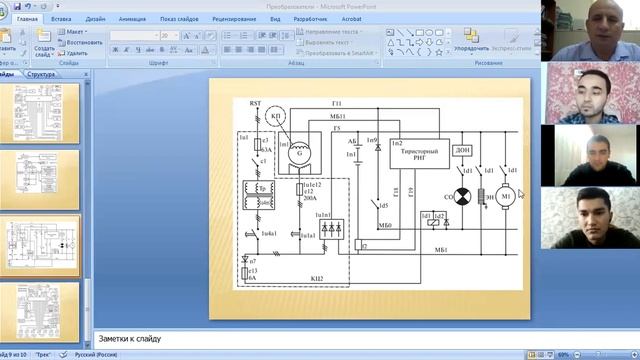The width and height of the screenshot is (640, 360).
Task: Toggle align text right
Action: [250, 49]
